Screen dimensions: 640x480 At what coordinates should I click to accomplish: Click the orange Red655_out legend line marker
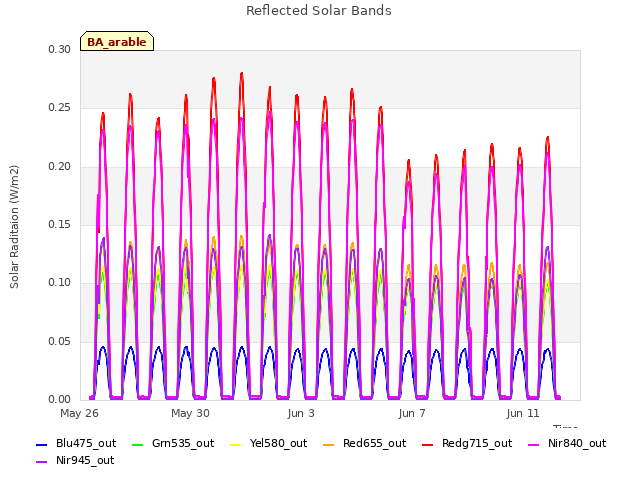click(x=328, y=445)
